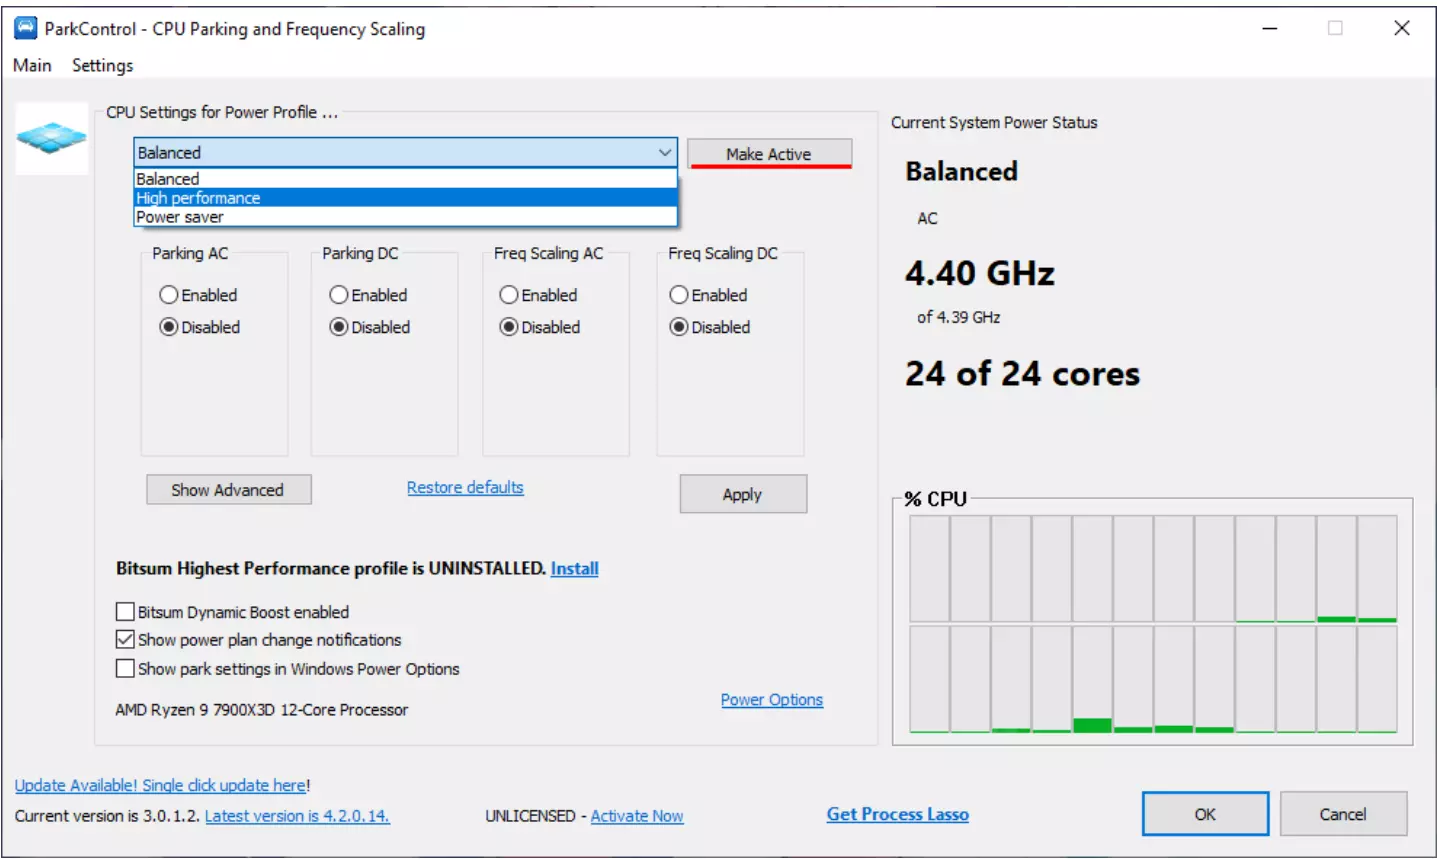This screenshot has width=1437, height=859.
Task: Open the Power Options link
Action: tap(772, 700)
